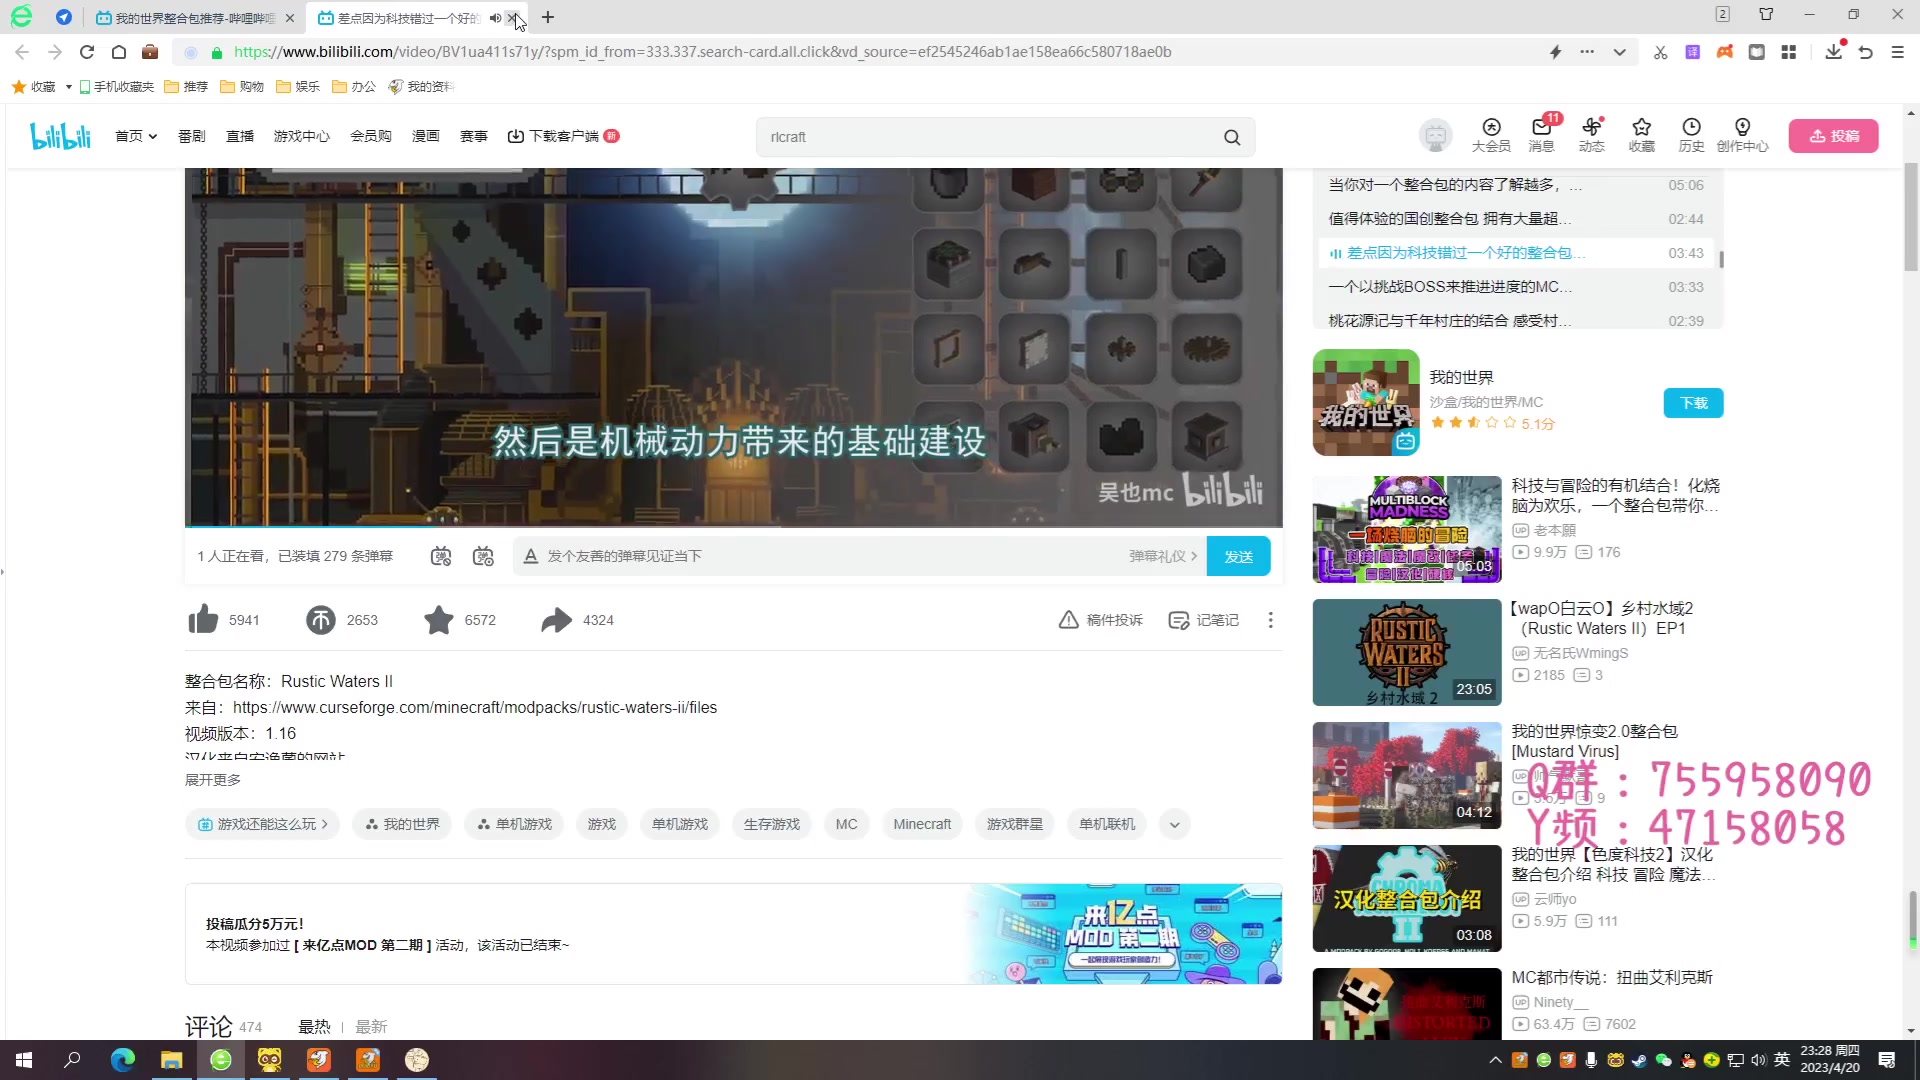Click the 投稿 upload button
1920x1080 pixels.
(1833, 136)
